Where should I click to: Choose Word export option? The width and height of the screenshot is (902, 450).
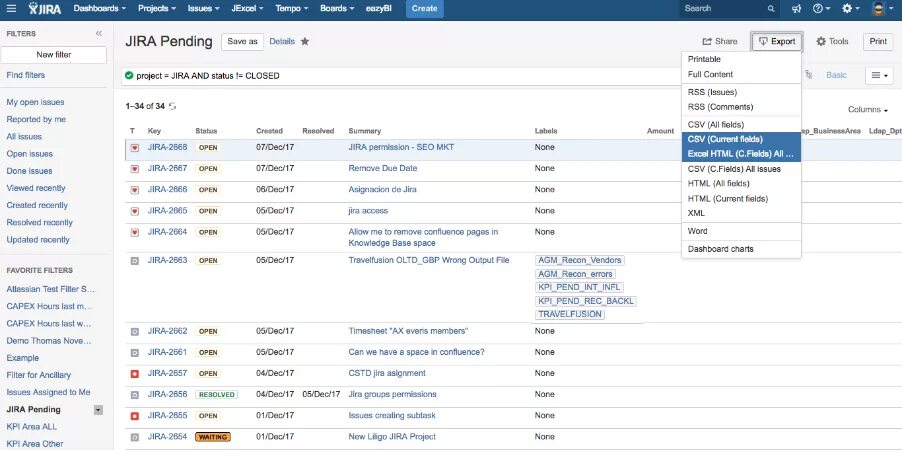coord(741,231)
